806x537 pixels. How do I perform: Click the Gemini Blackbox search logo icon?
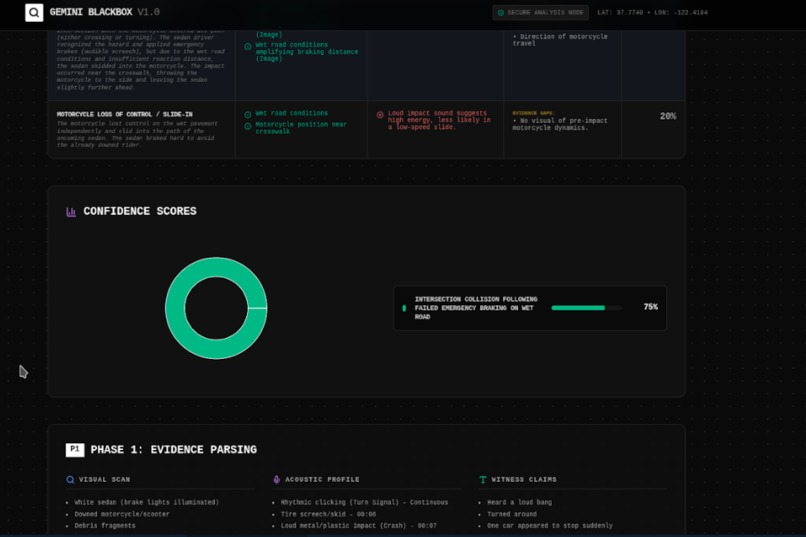click(x=34, y=12)
